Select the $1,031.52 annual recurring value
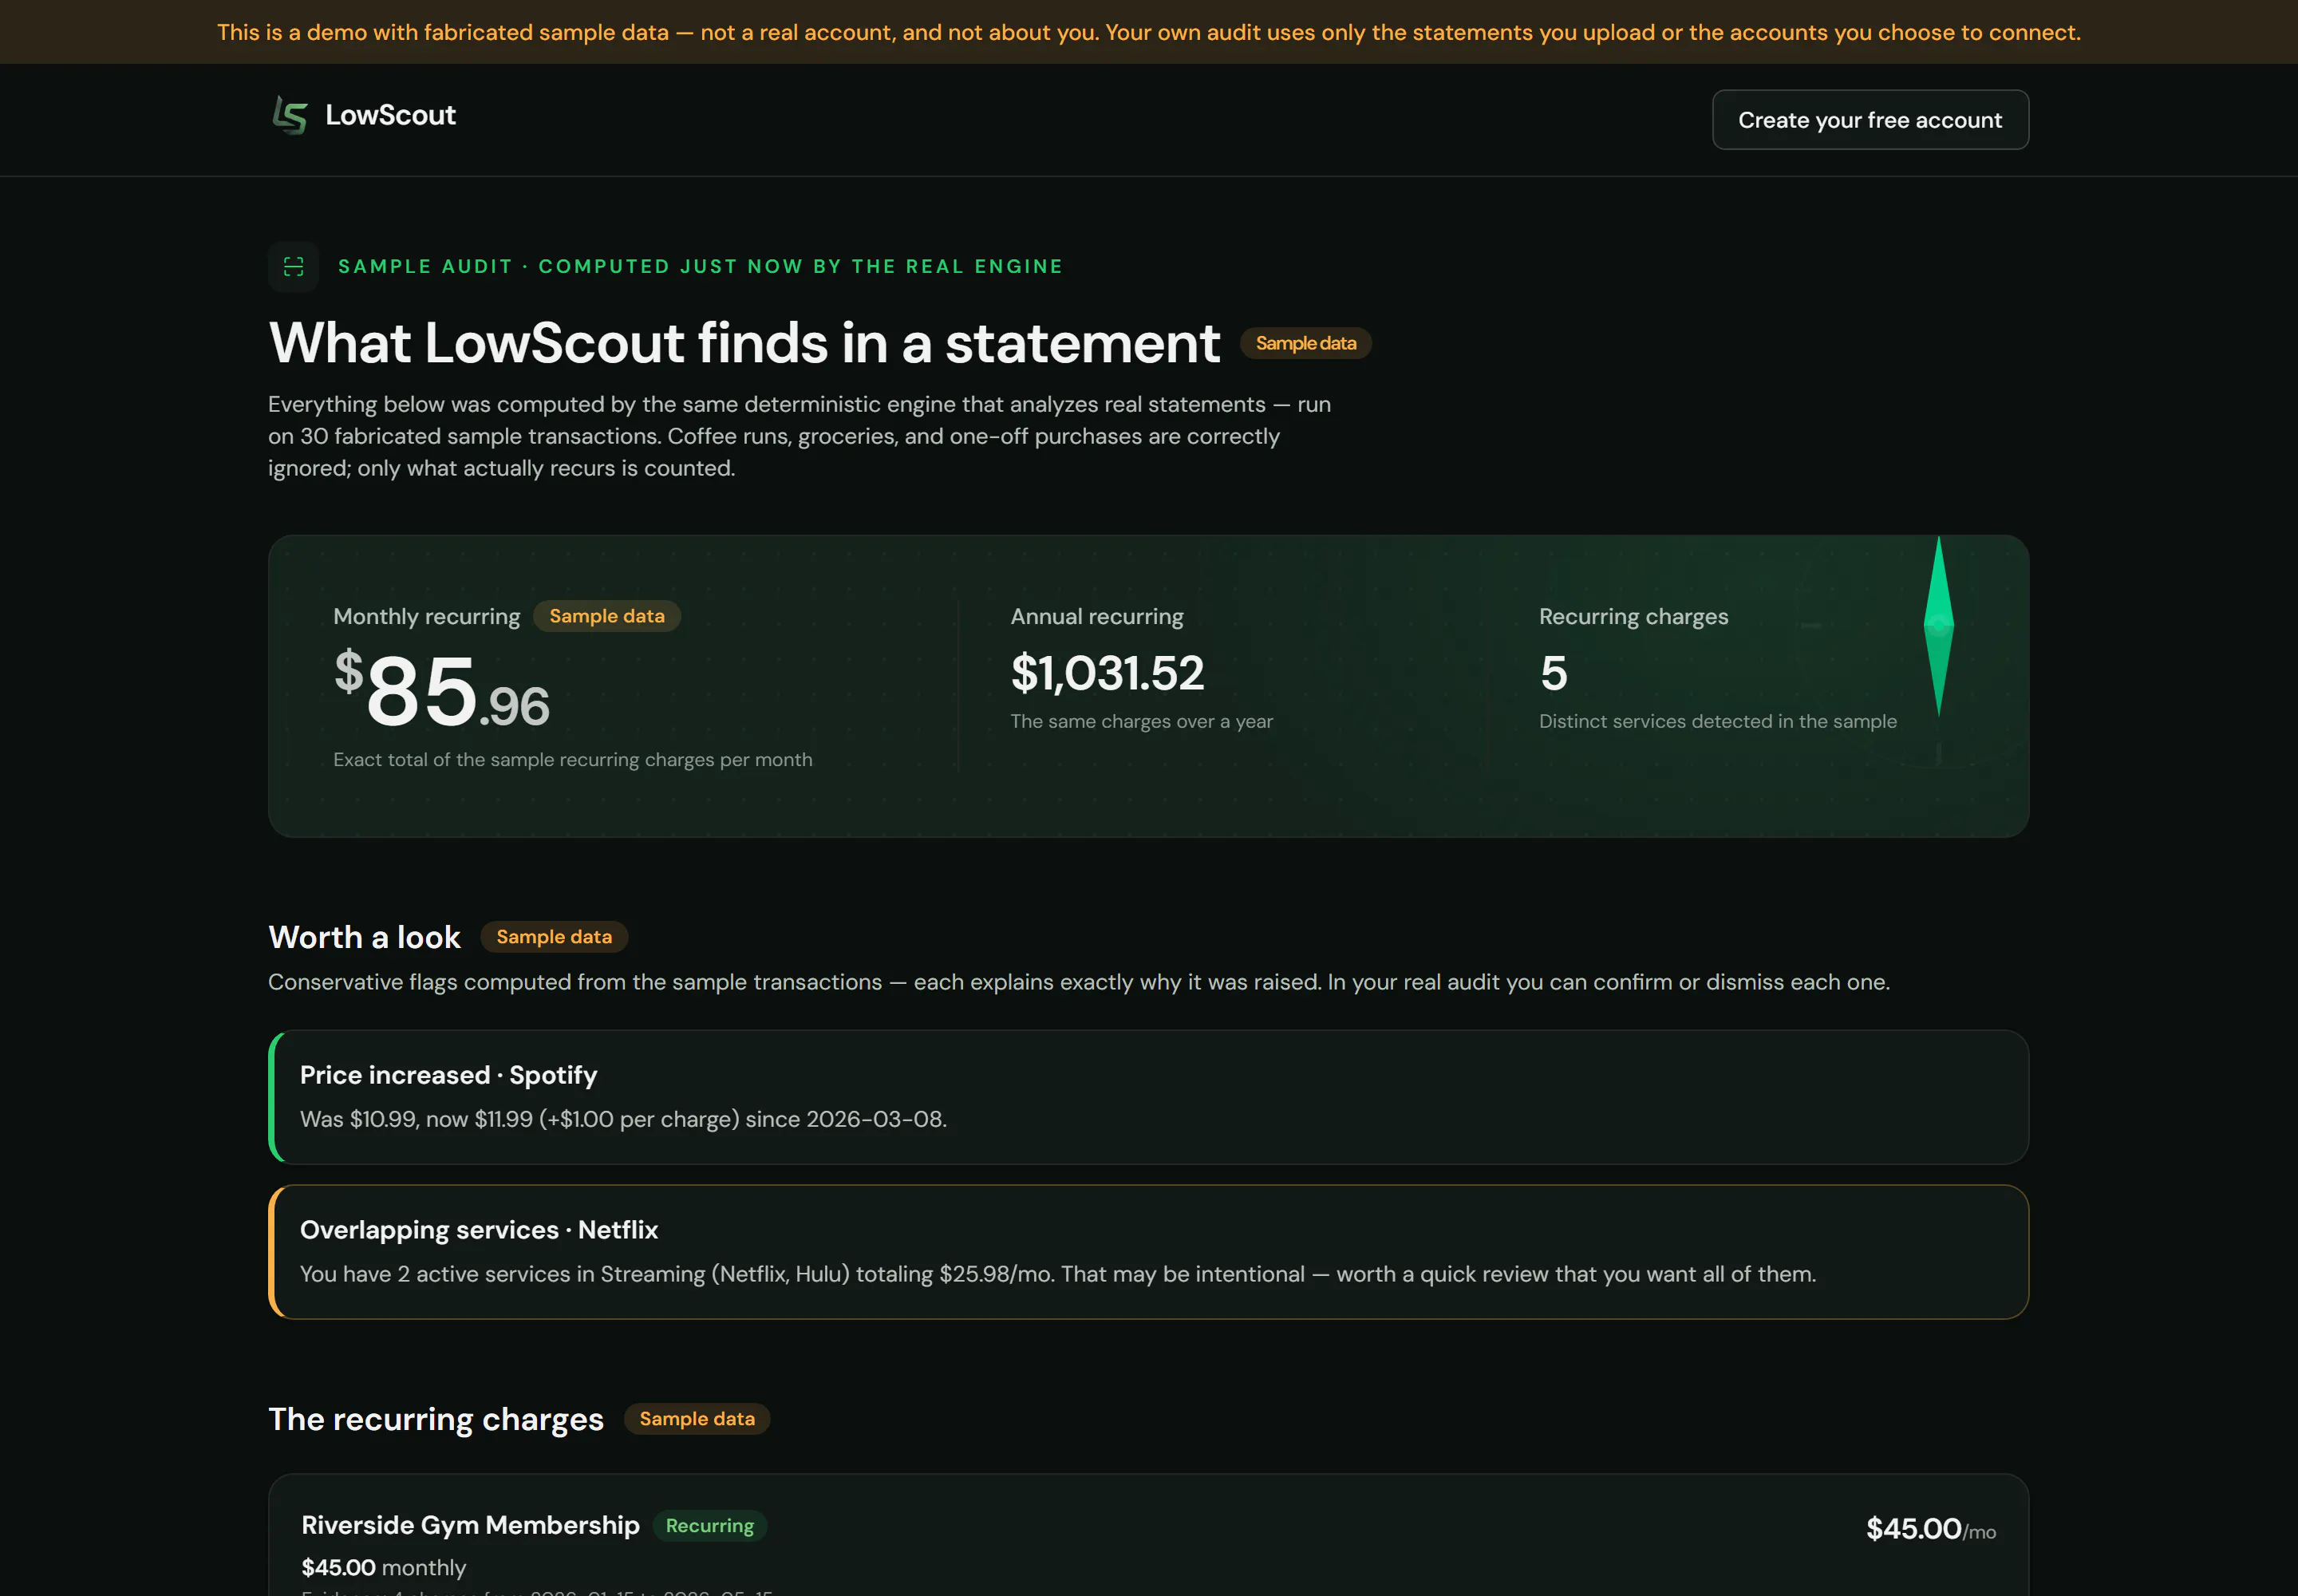Image resolution: width=2298 pixels, height=1596 pixels. click(1107, 673)
